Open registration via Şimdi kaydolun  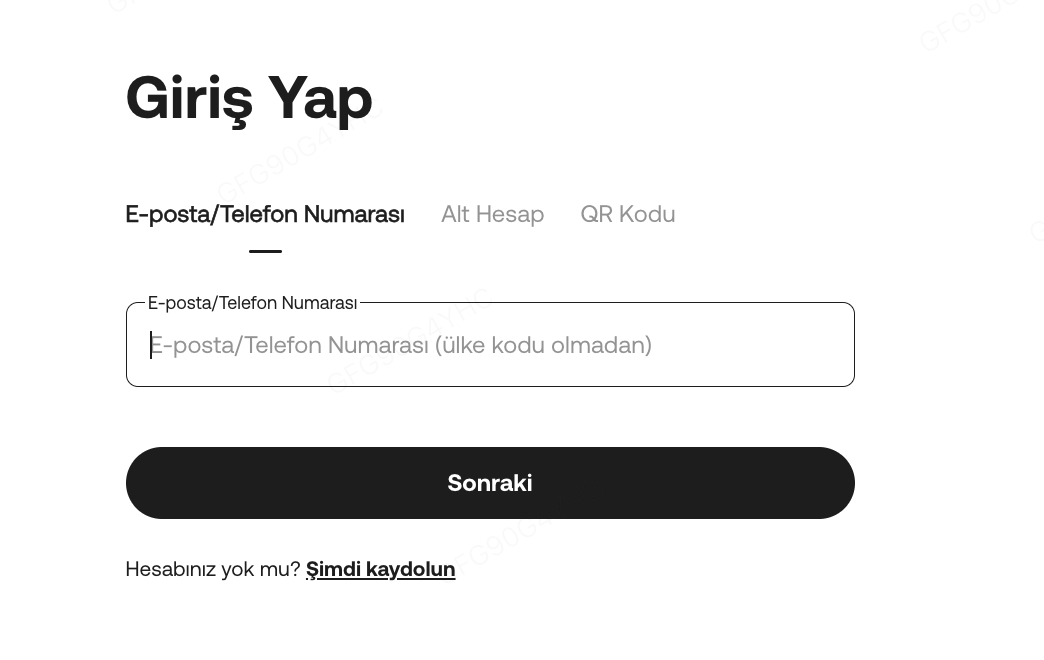[380, 569]
